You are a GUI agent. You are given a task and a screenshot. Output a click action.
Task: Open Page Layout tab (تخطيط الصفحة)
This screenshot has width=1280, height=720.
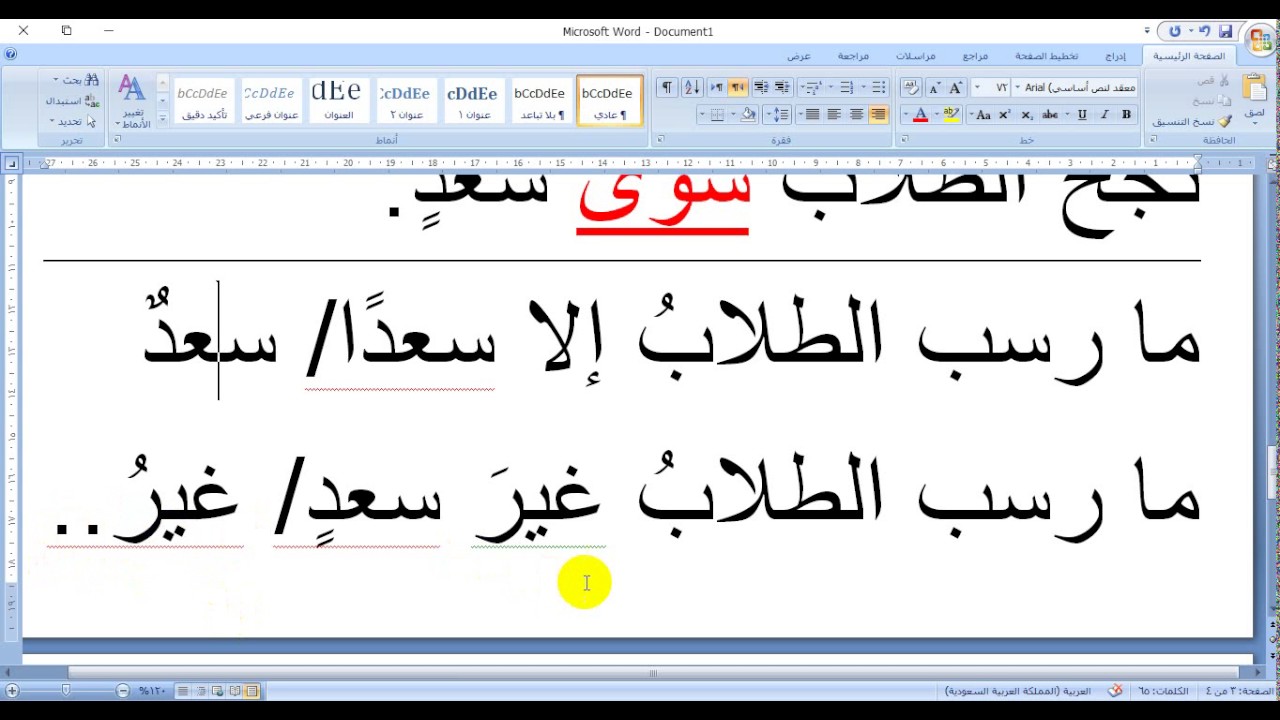tap(1047, 56)
